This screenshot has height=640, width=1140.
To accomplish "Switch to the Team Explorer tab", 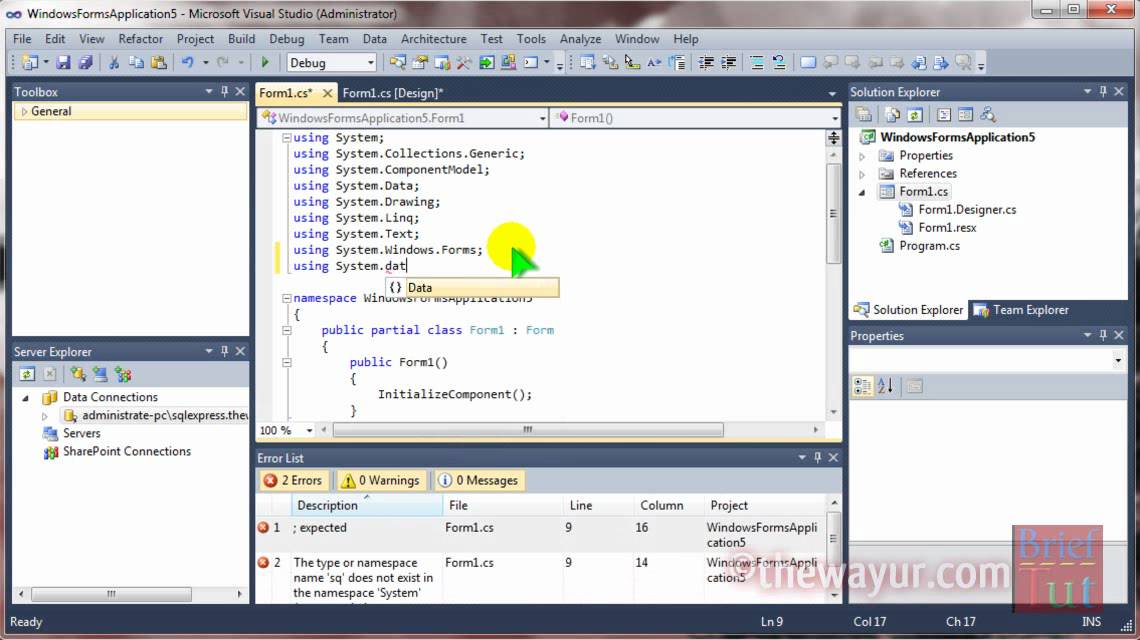I will pos(1021,310).
